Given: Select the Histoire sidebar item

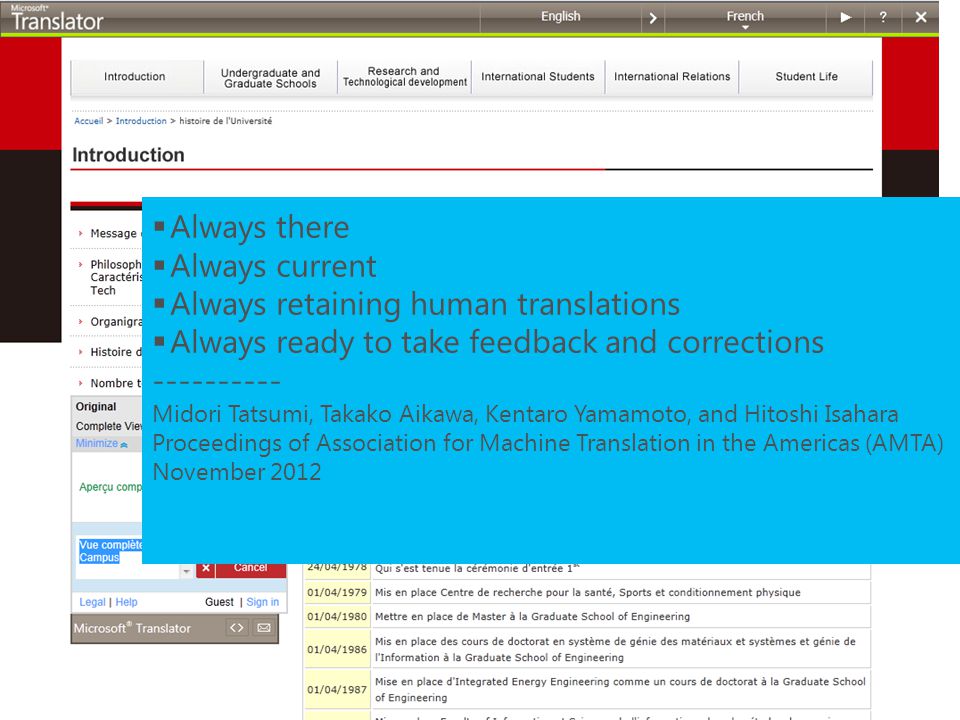Looking at the screenshot, I should (x=116, y=352).
